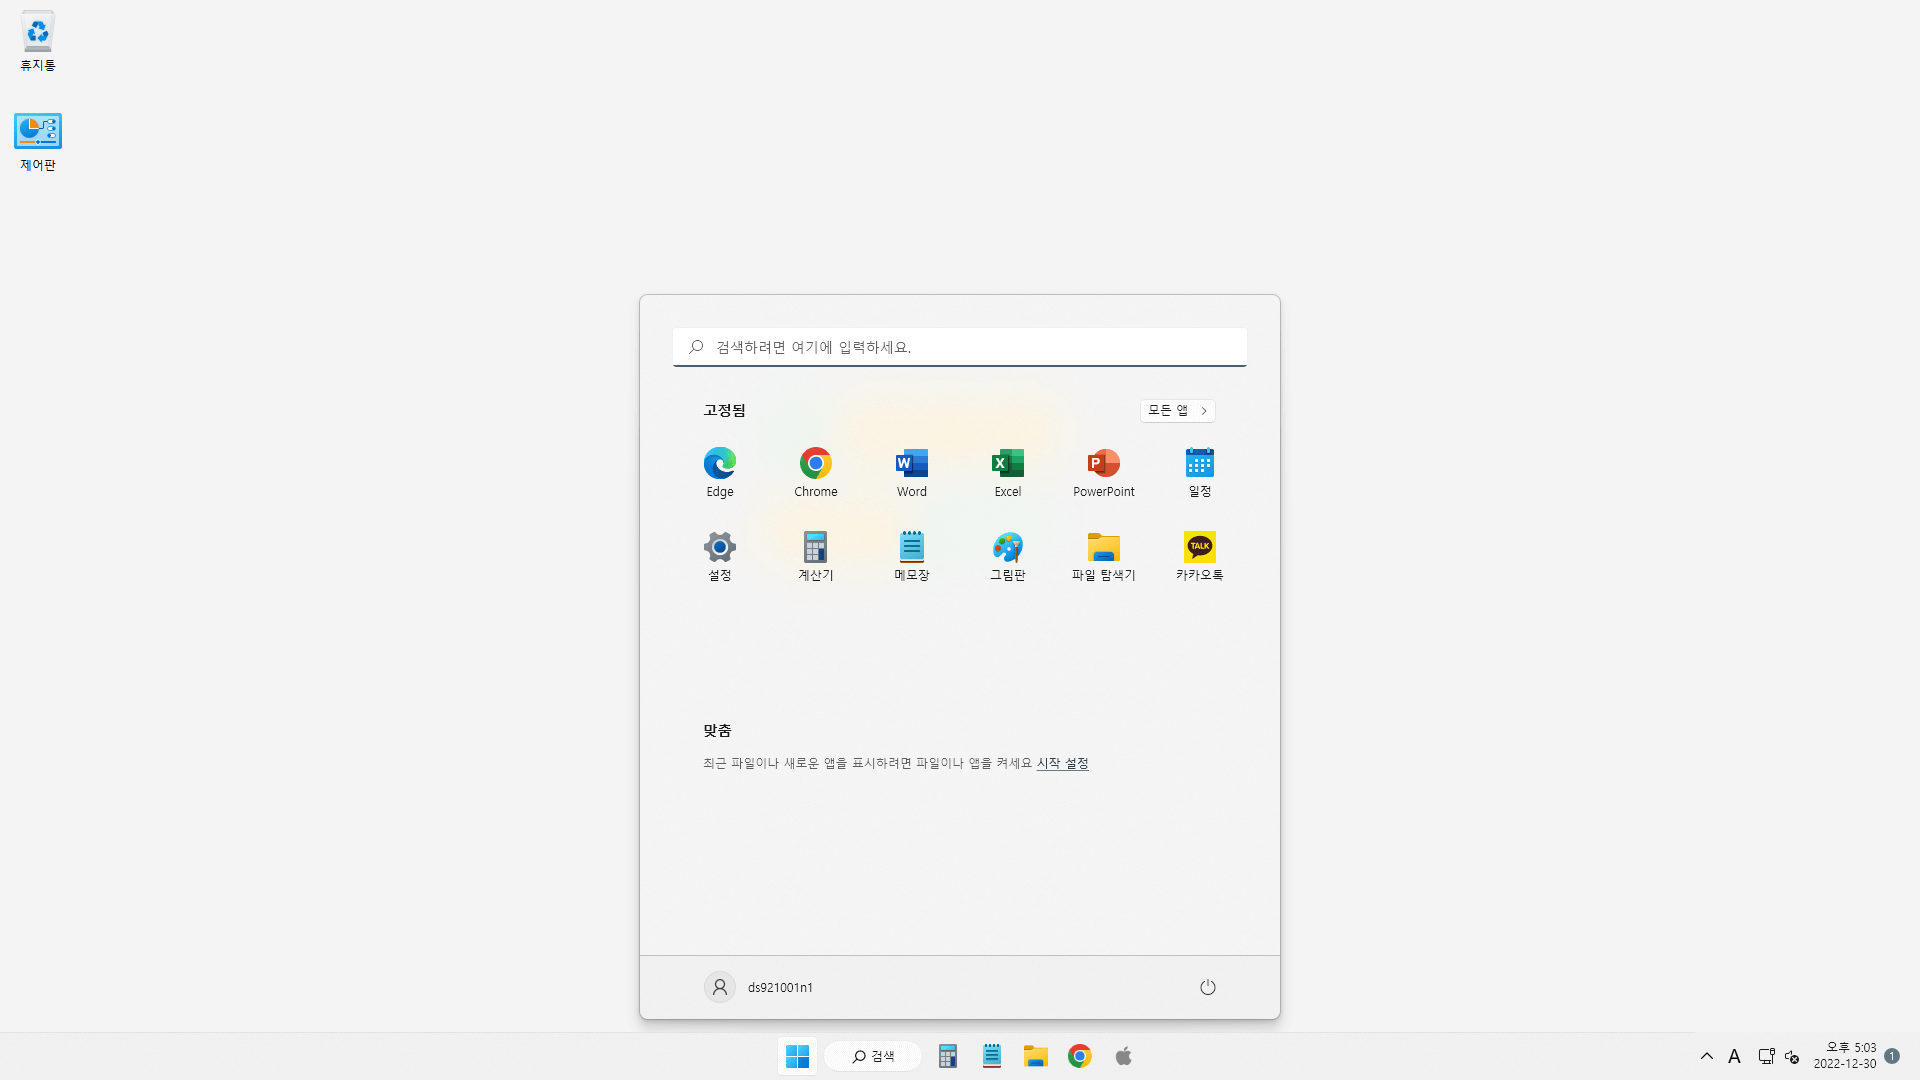Select the 제어판 desktop icon
The image size is (1920, 1080).
[38, 142]
